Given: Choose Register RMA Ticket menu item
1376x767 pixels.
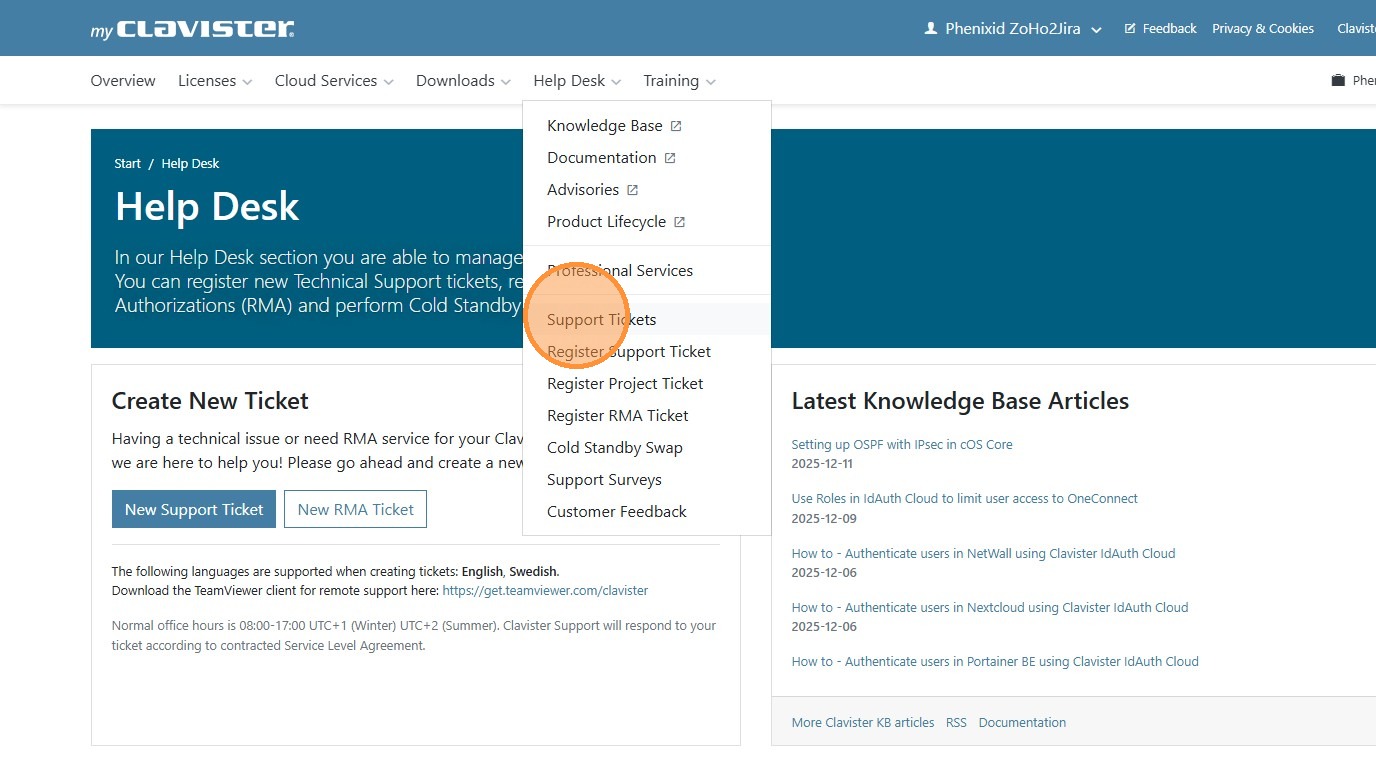Looking at the screenshot, I should 617,416.
